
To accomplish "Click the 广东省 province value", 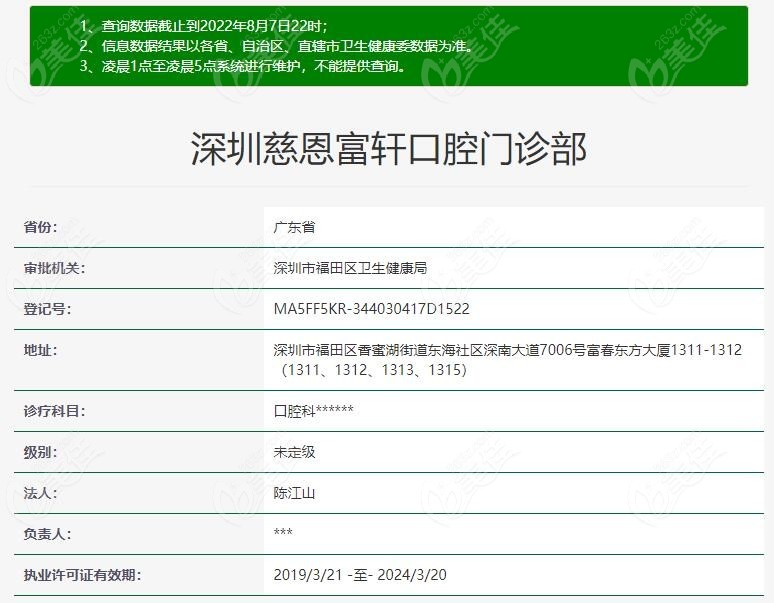I will pyautogui.click(x=294, y=227).
